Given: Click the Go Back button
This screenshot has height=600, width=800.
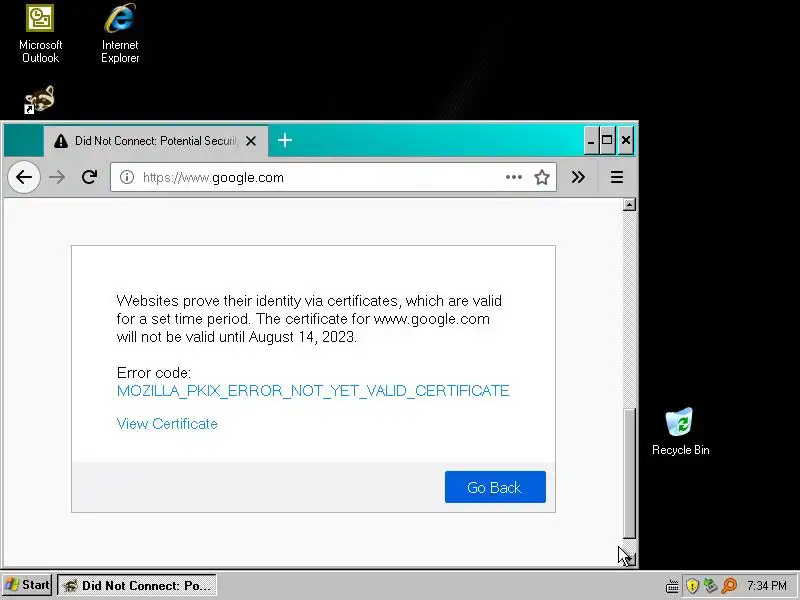Looking at the screenshot, I should pyautogui.click(x=495, y=487).
